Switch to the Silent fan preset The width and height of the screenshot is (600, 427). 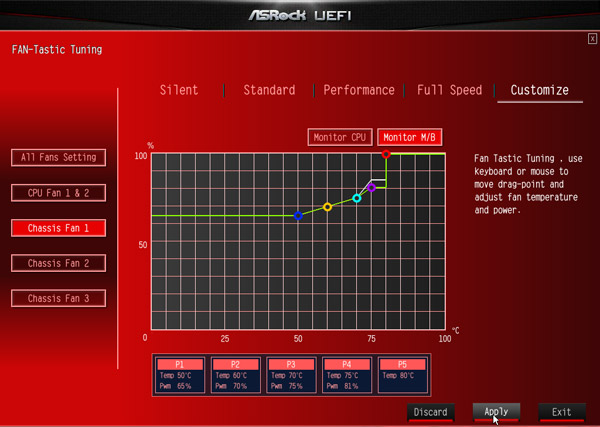[x=179, y=90]
